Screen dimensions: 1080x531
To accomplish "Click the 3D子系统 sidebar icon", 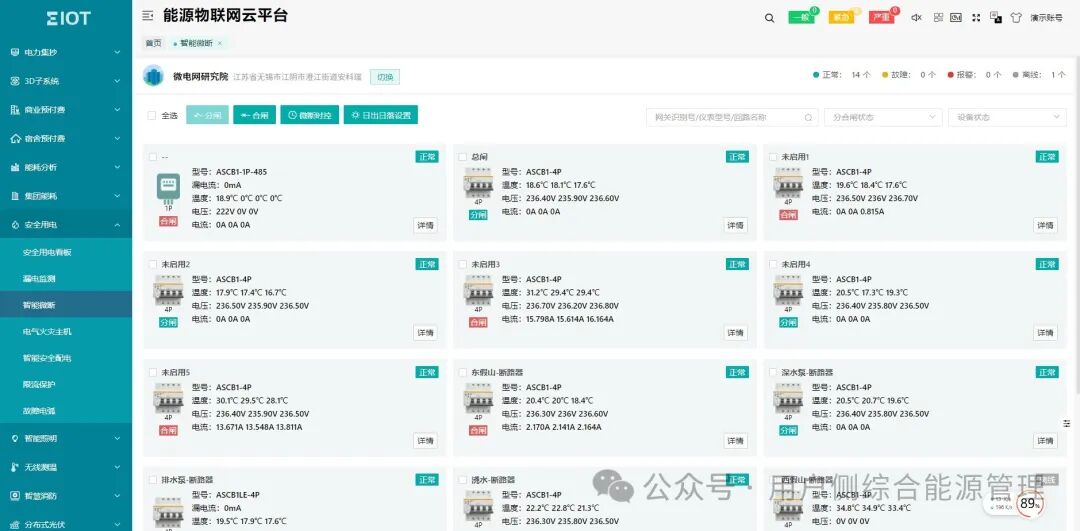I will click(x=15, y=81).
